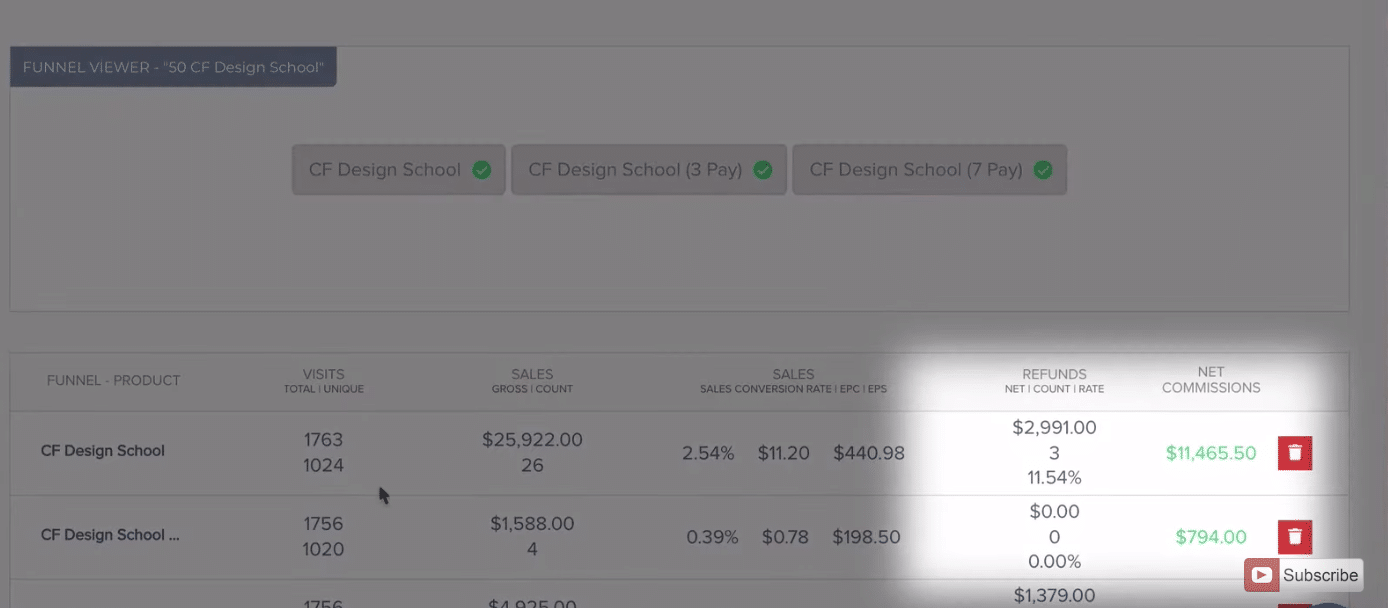
Task: Click the Subscribe button
Action: pyautogui.click(x=1304, y=575)
